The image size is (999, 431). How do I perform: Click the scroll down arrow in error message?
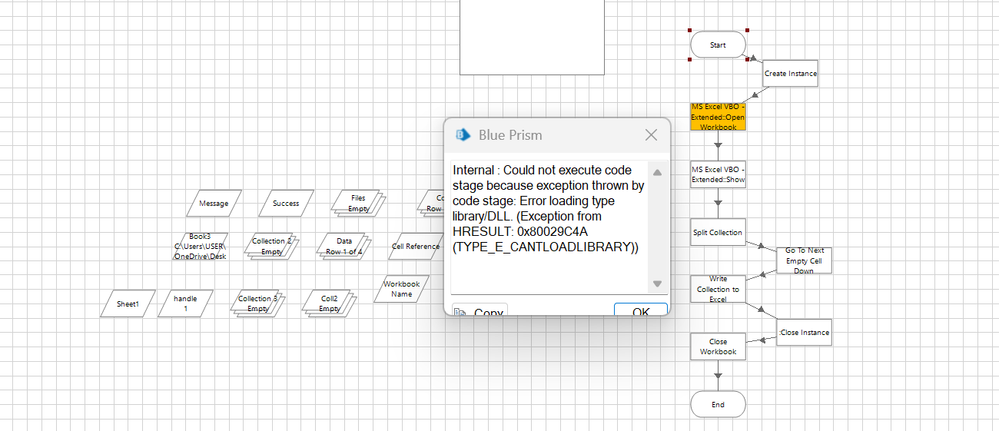tap(658, 284)
